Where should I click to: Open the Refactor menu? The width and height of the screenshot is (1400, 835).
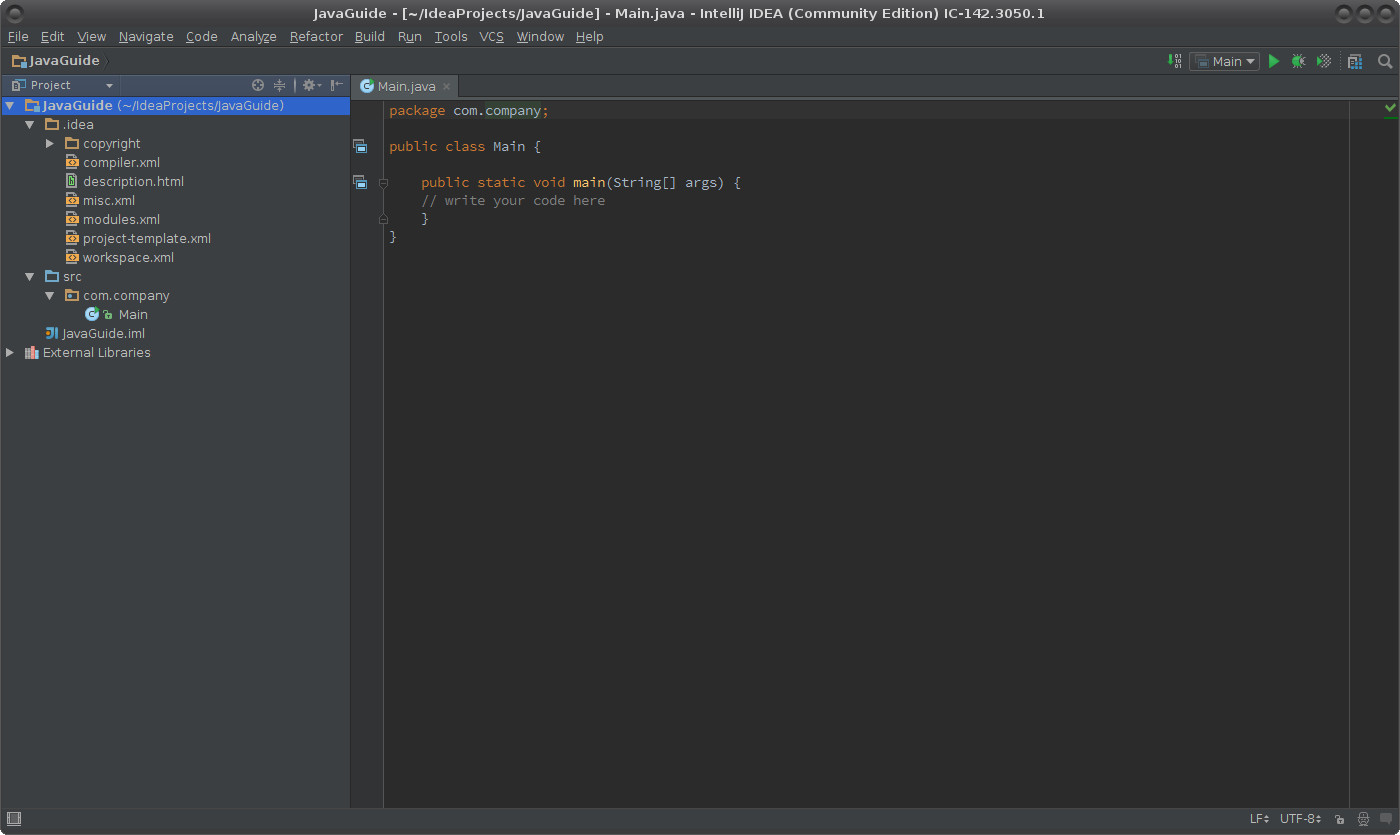316,37
